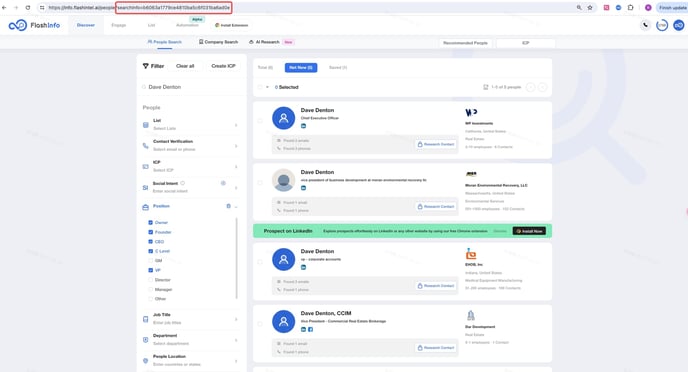Image resolution: width=688 pixels, height=372 pixels.
Task: Open LinkedIn icon of Dave Denton CEO
Action: point(303,126)
